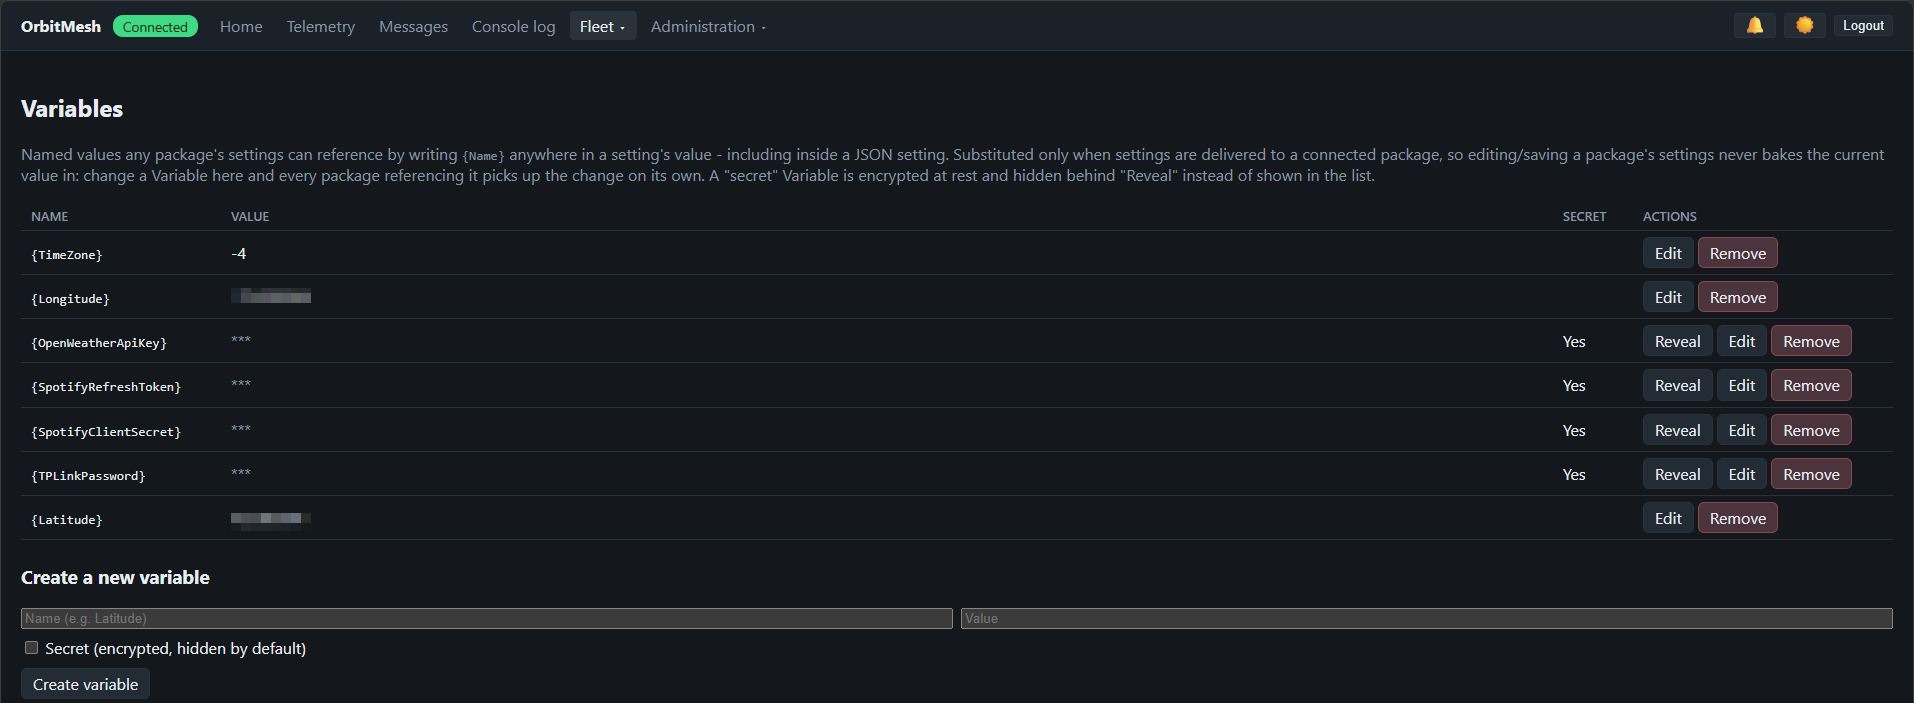The width and height of the screenshot is (1914, 703).
Task: Click the blurred Latitude value
Action: tap(271, 518)
